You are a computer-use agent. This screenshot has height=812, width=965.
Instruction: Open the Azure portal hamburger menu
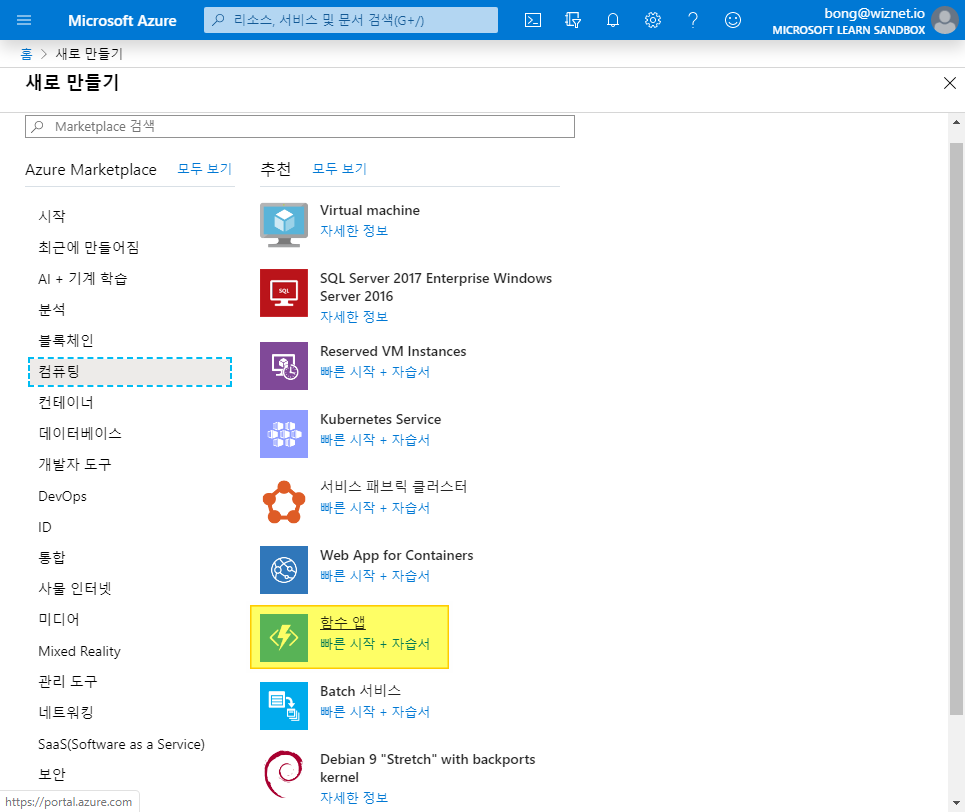click(x=24, y=20)
